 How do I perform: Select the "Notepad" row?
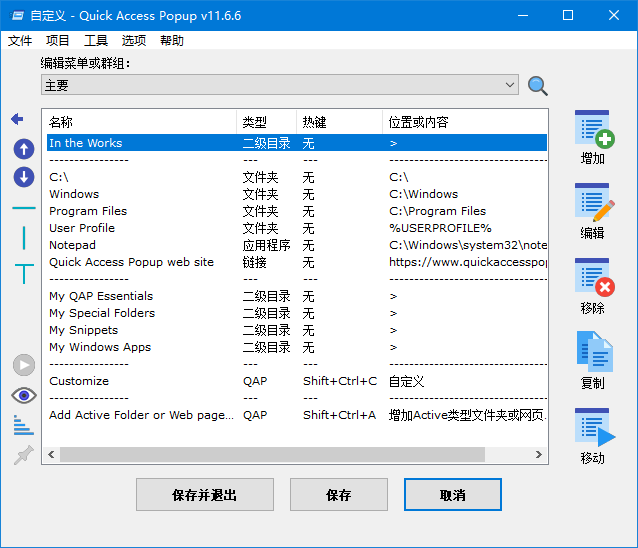[x=297, y=245]
